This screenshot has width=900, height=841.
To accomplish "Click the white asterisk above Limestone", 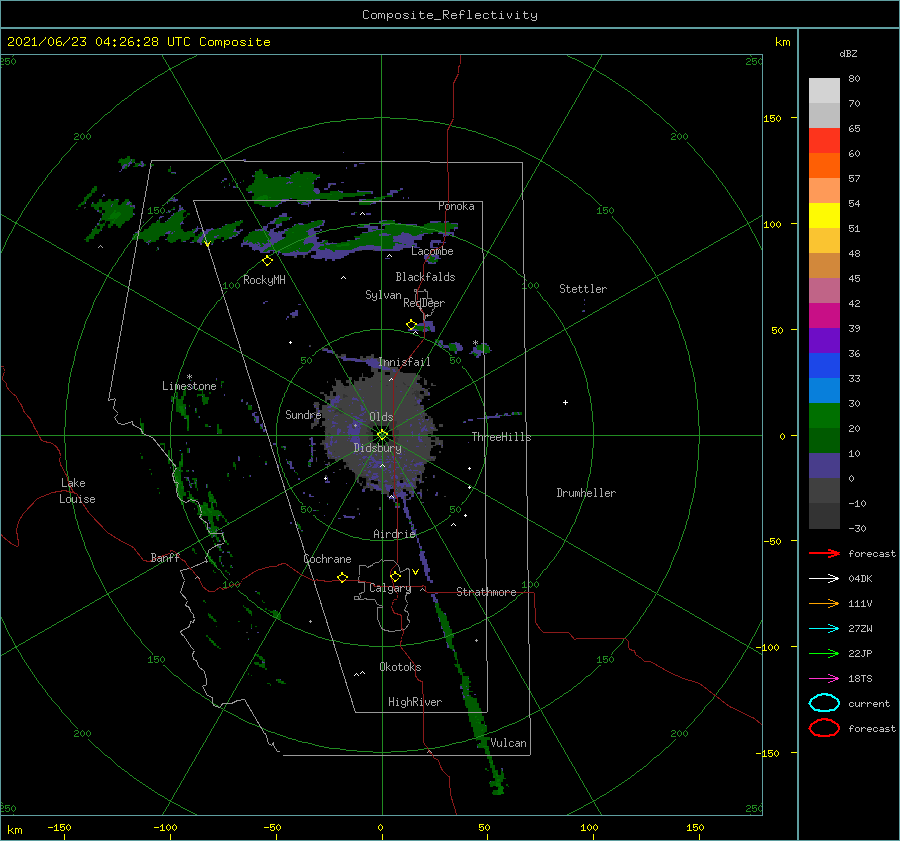I will coord(189,378).
